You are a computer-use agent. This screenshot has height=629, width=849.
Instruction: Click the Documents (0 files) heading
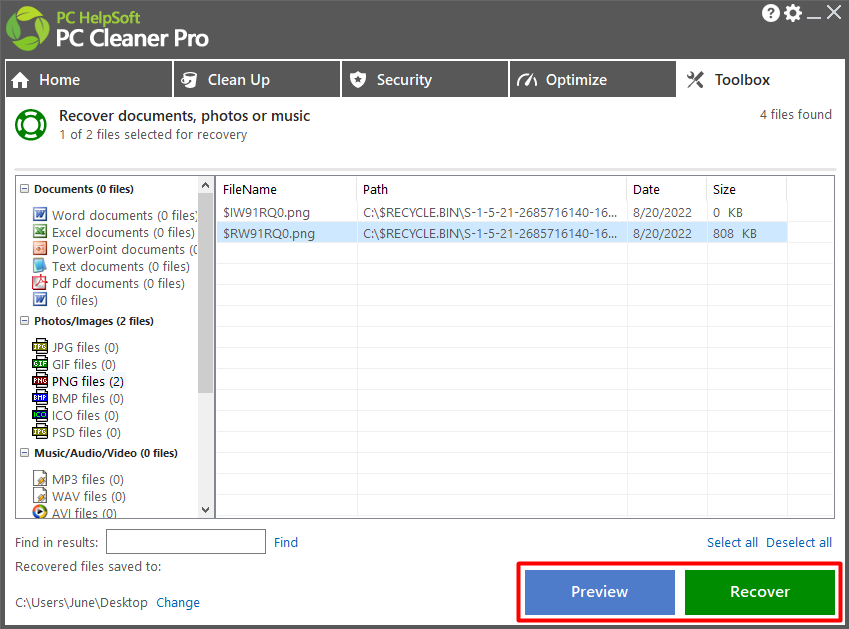[84, 189]
